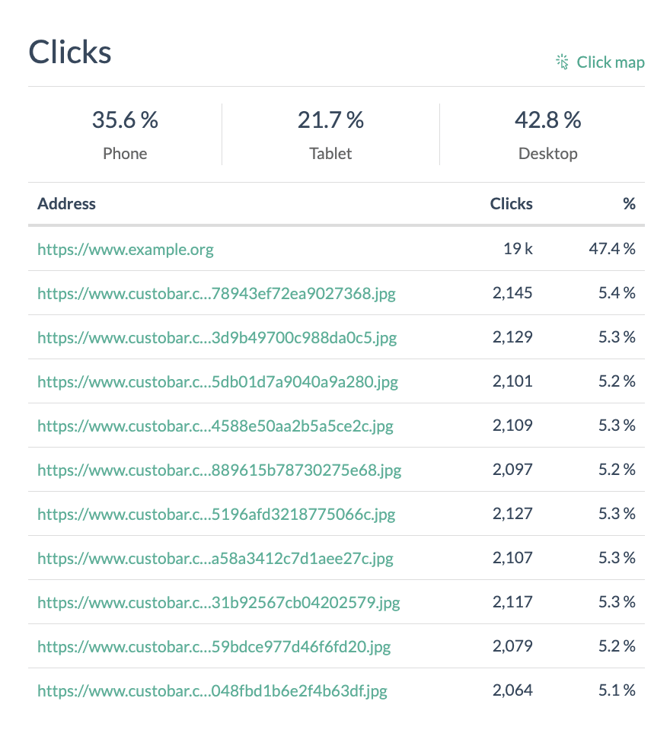Screen dimensions: 670x749
Task: Open link ending 889615b78730275e68.jpg
Action: [219, 469]
